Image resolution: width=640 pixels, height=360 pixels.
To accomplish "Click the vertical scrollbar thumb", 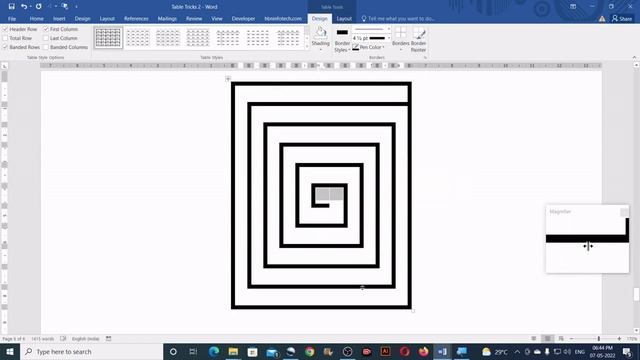I will click(x=636, y=294).
